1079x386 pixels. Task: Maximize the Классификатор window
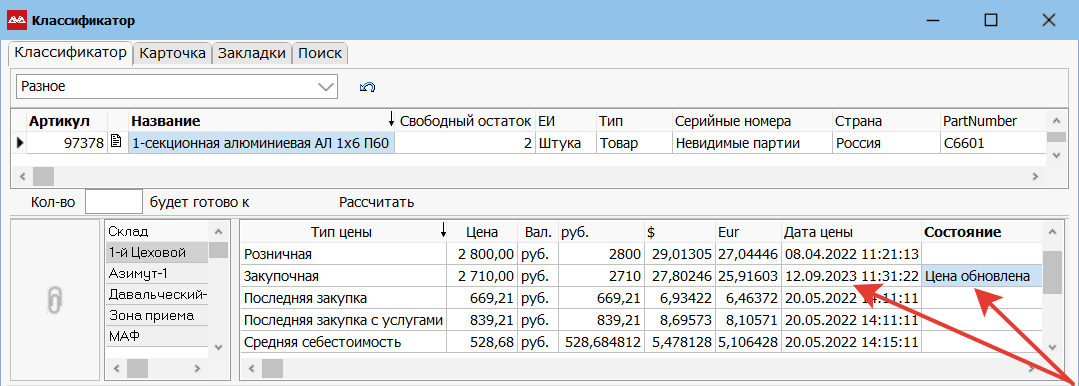(x=990, y=20)
